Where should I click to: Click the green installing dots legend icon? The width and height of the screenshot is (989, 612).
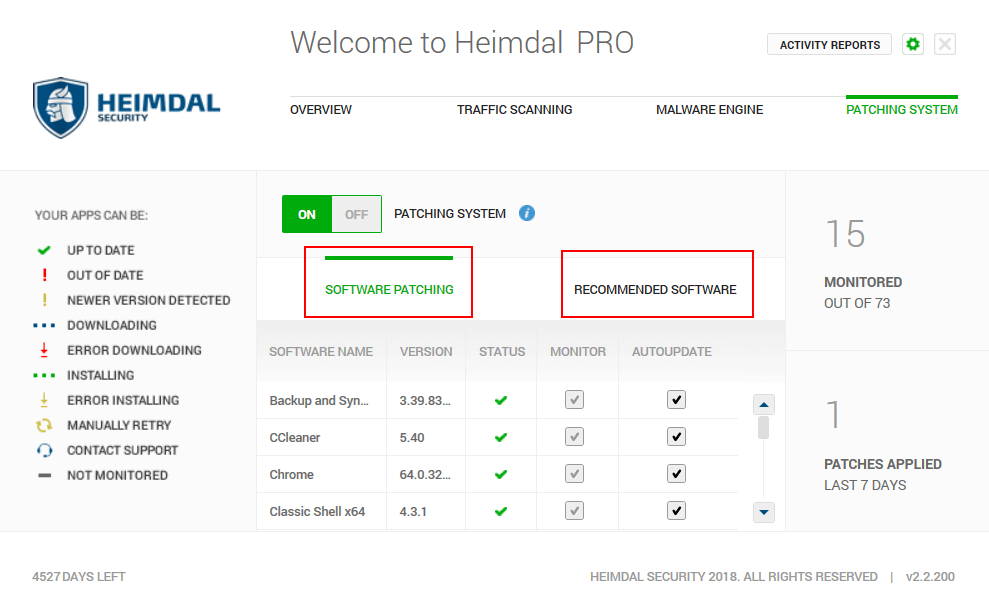click(x=44, y=375)
